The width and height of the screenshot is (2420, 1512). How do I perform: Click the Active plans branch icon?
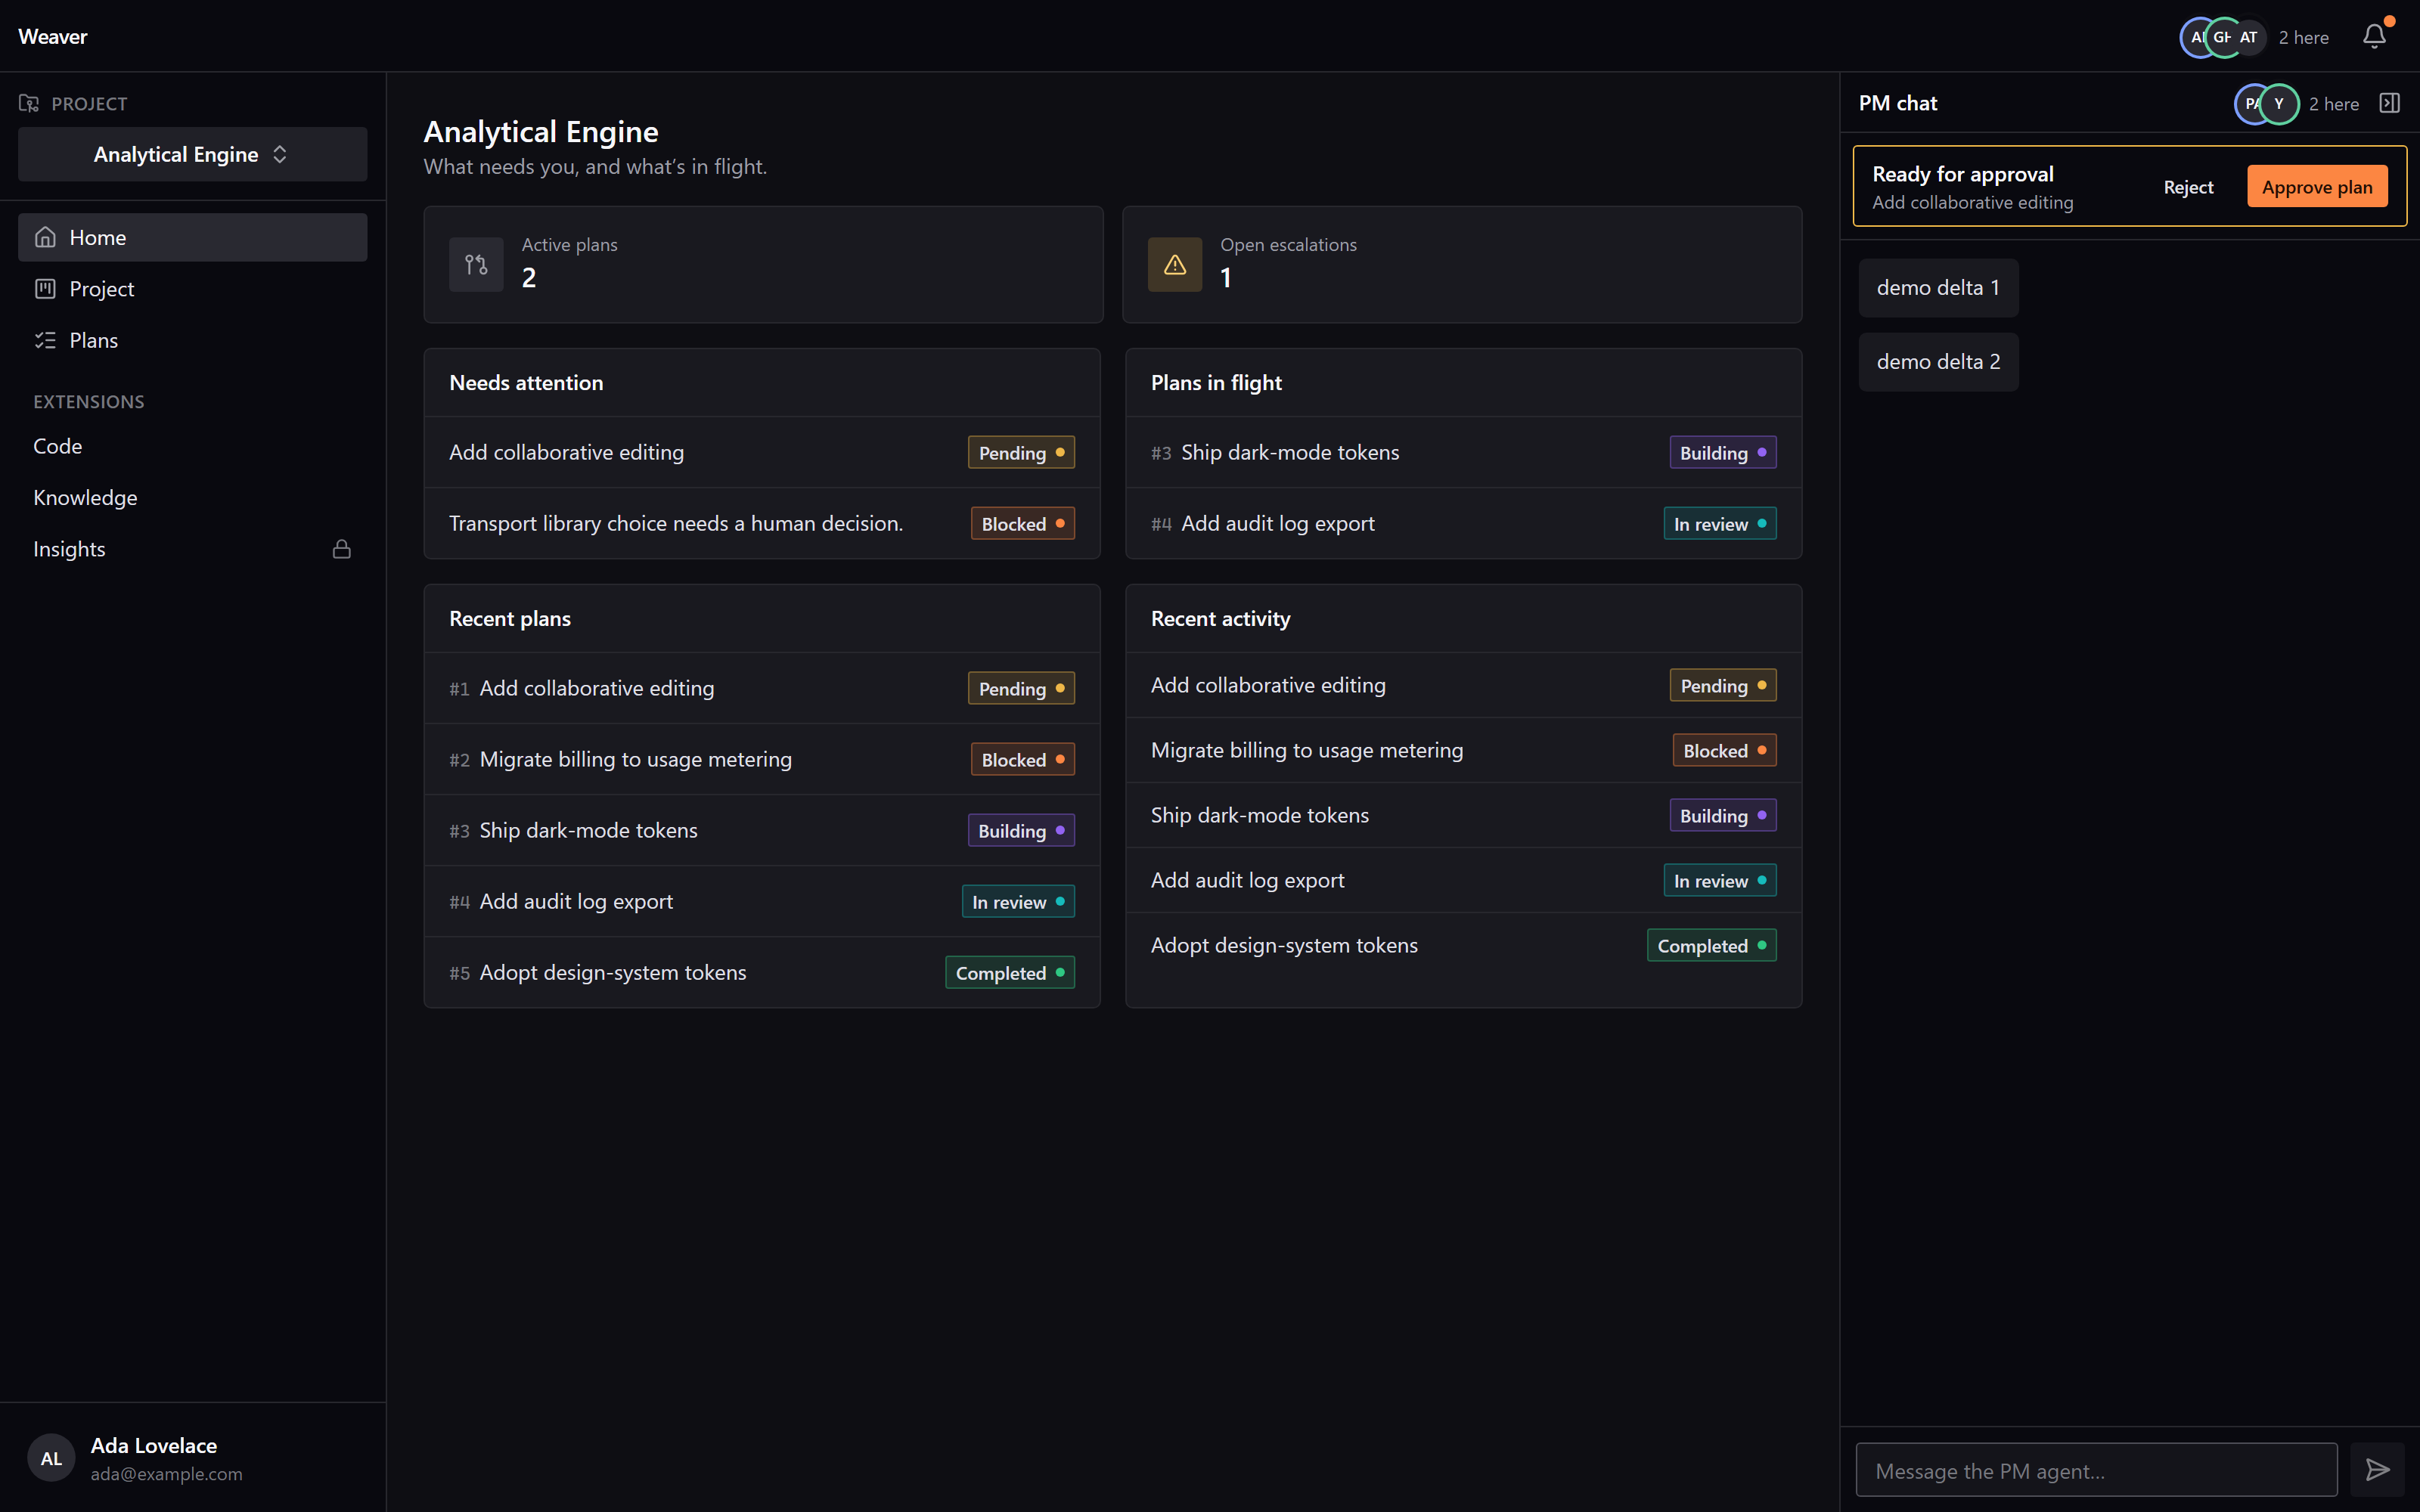pyautogui.click(x=476, y=264)
